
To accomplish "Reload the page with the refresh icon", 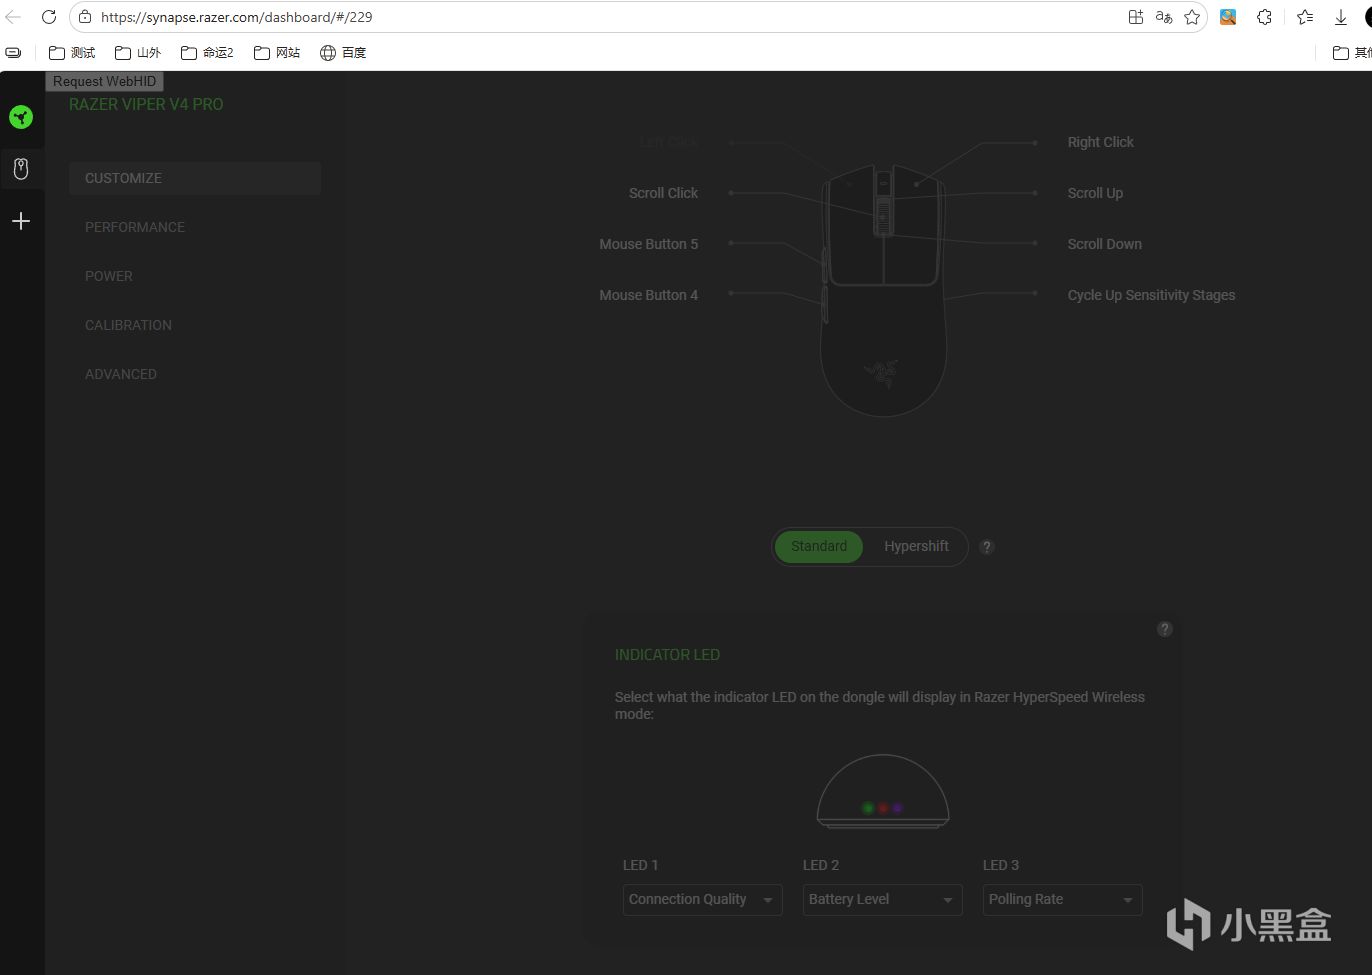I will (x=48, y=17).
